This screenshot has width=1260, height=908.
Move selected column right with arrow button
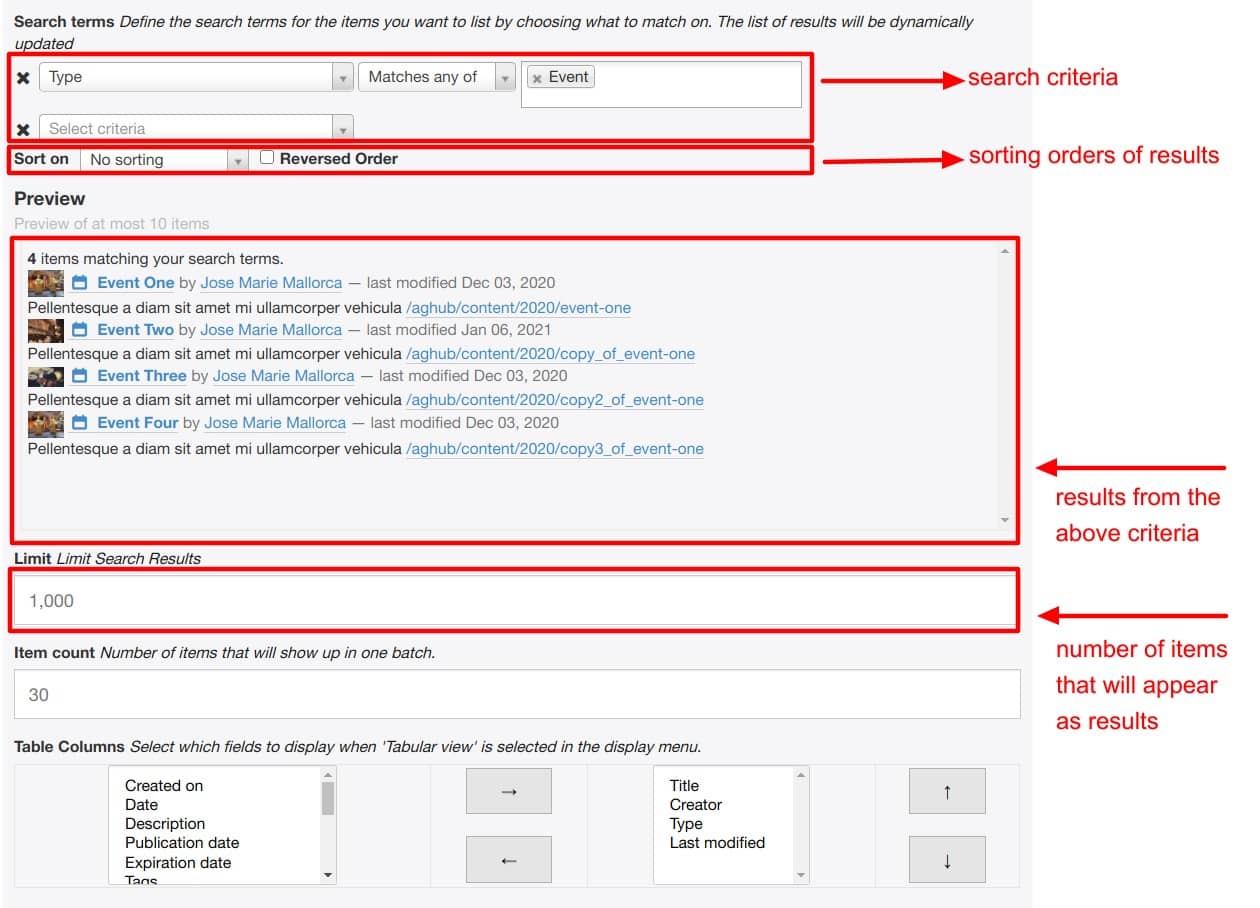coord(508,791)
